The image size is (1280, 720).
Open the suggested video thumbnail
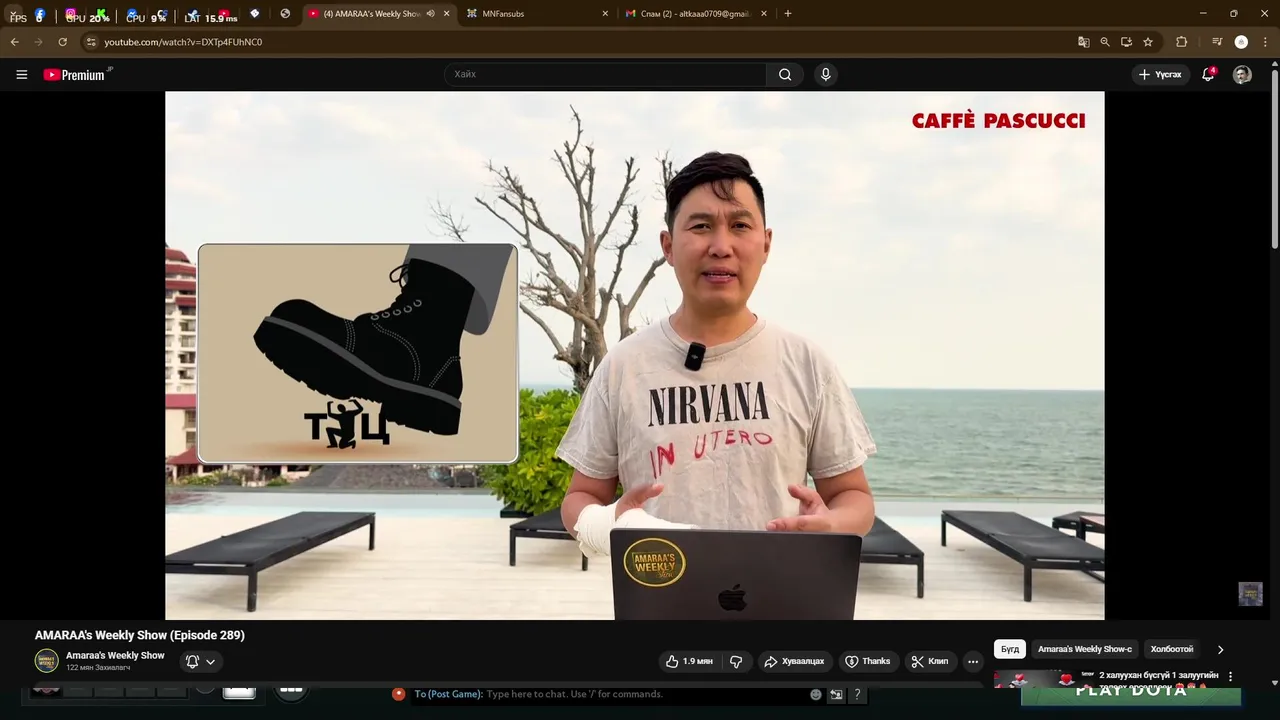coord(1036,678)
